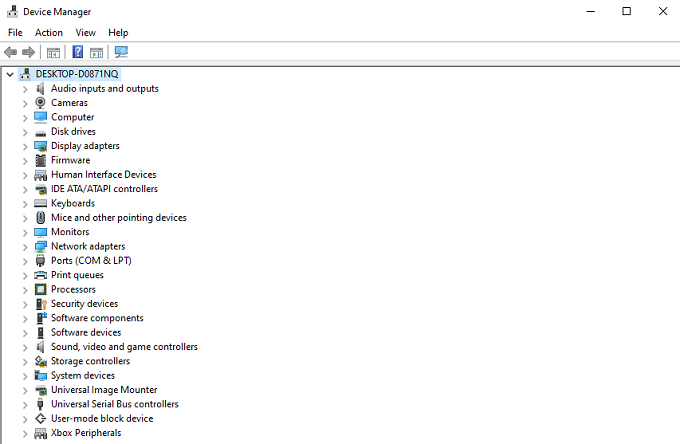Click the Cameras webcam icon
Viewport: 680px width, 444px height.
40,103
